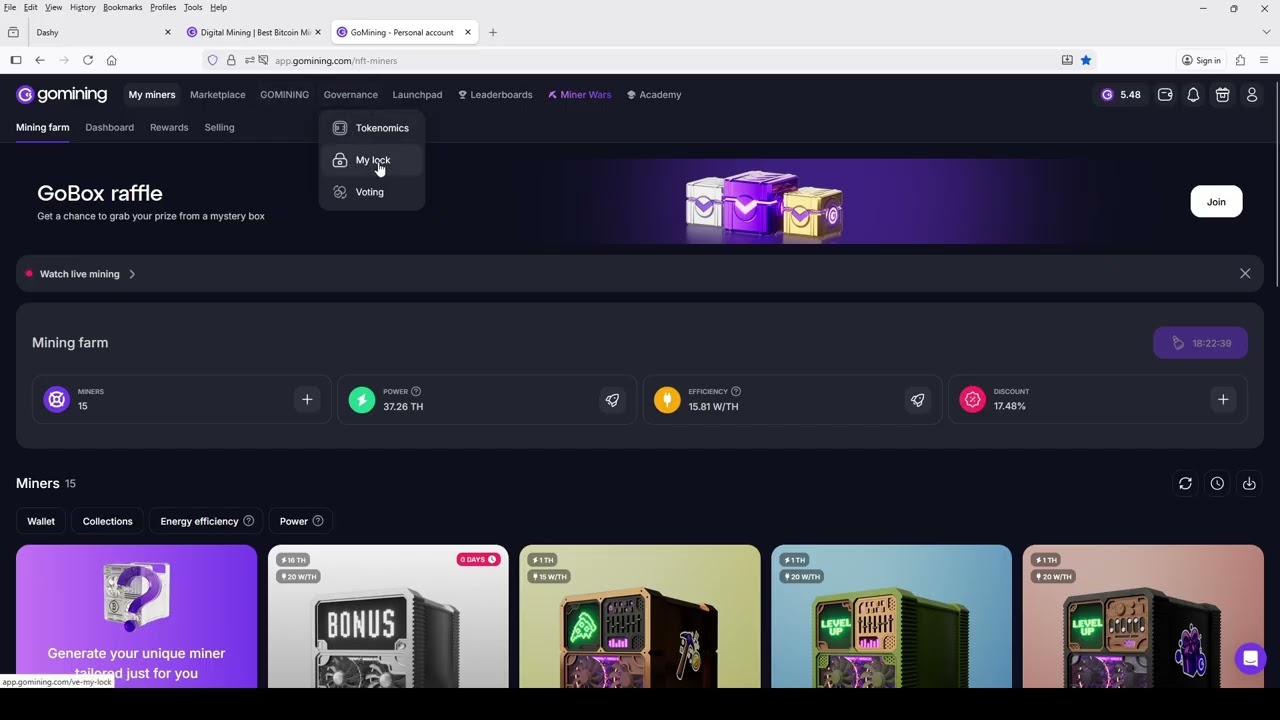1280x720 pixels.
Task: Open browser History menu
Action: 83,7
